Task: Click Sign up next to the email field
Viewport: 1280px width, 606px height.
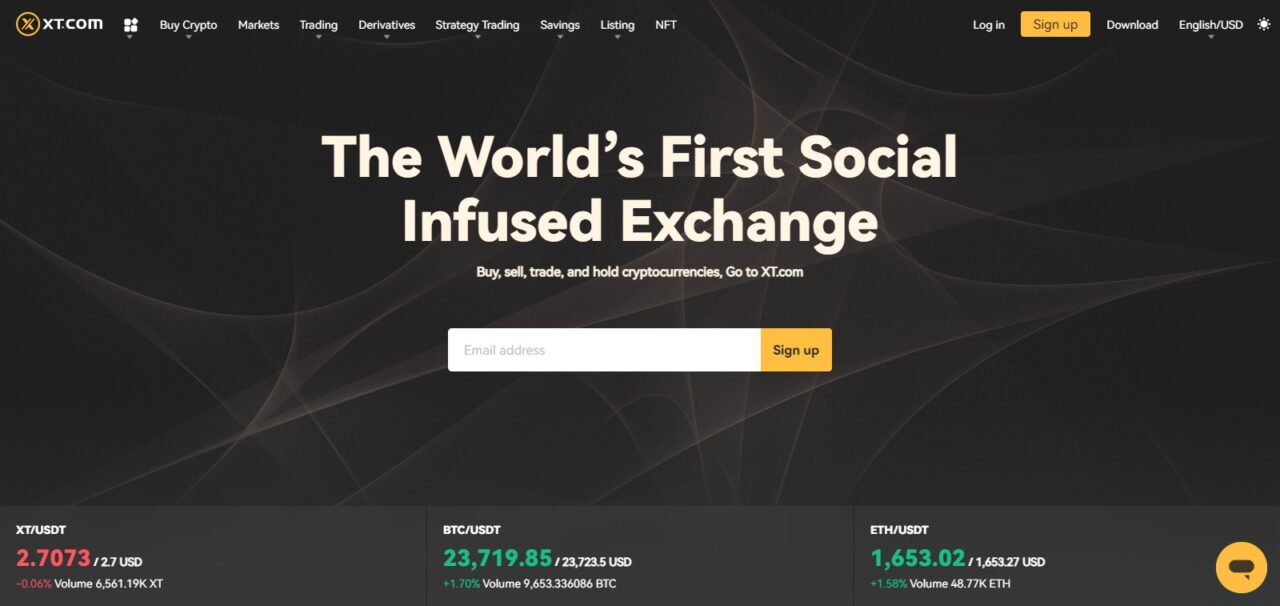Action: point(796,350)
